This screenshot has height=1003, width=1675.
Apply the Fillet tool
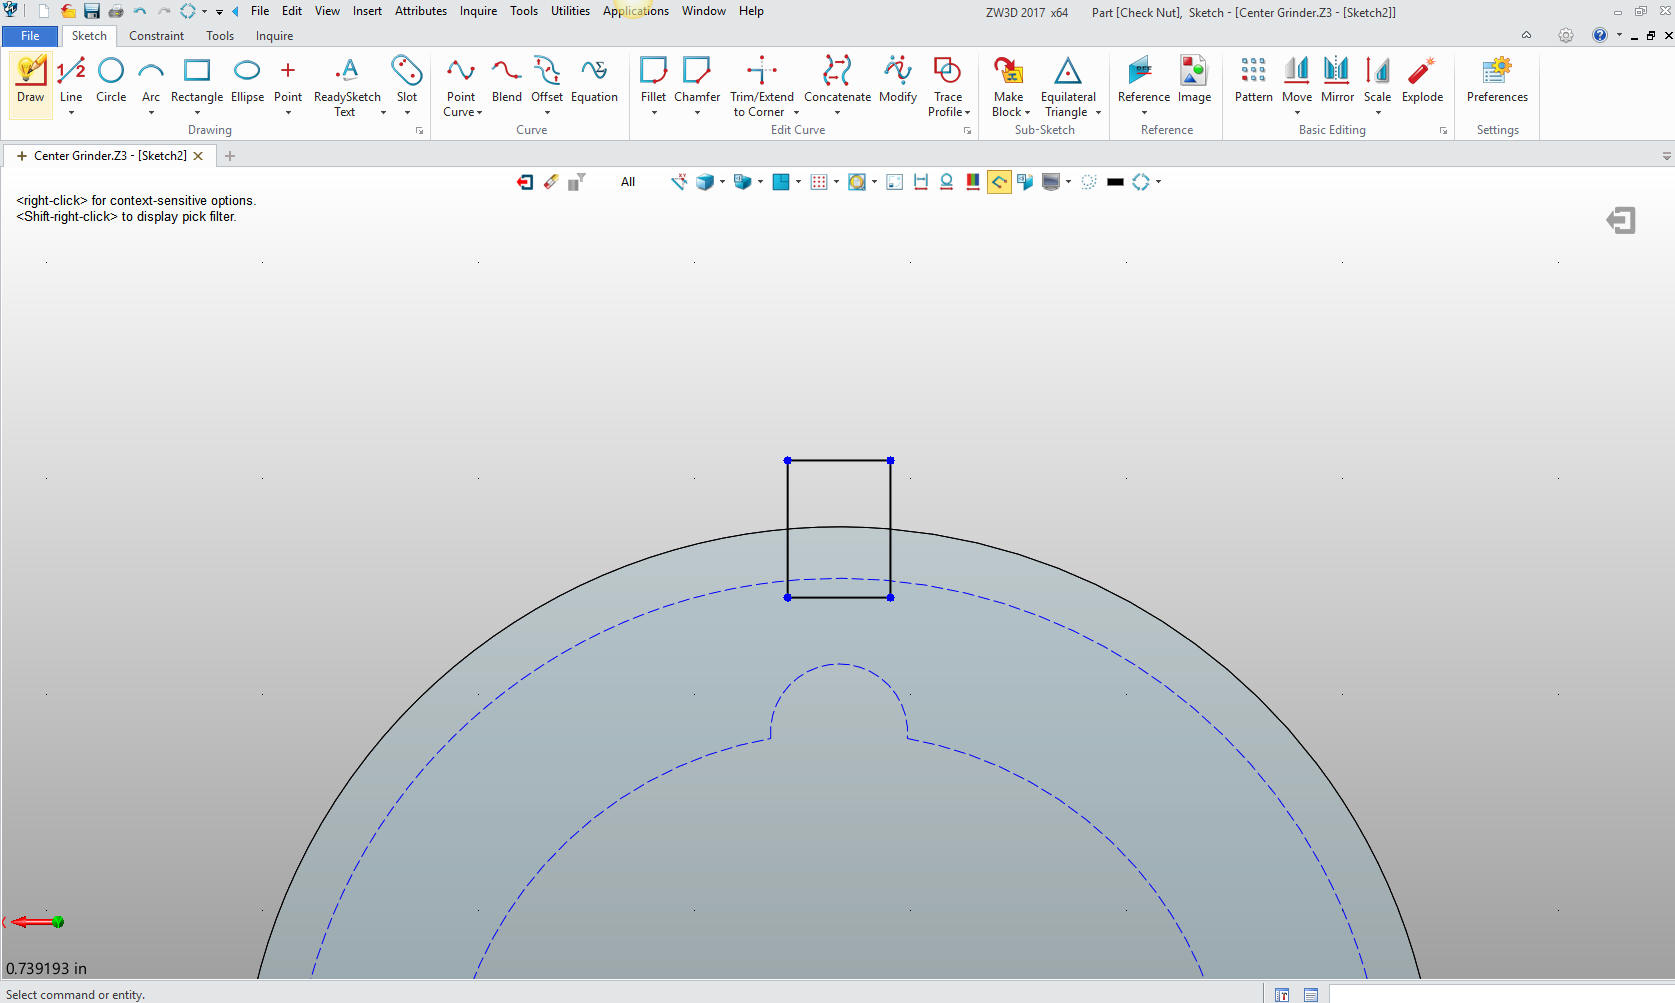pos(653,81)
